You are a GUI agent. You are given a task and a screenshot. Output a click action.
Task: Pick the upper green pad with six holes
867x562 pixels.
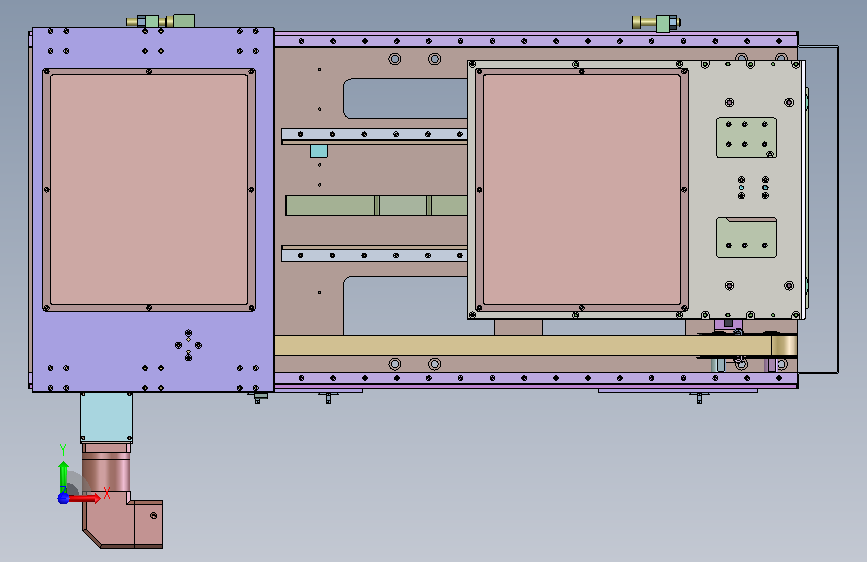(x=746, y=137)
